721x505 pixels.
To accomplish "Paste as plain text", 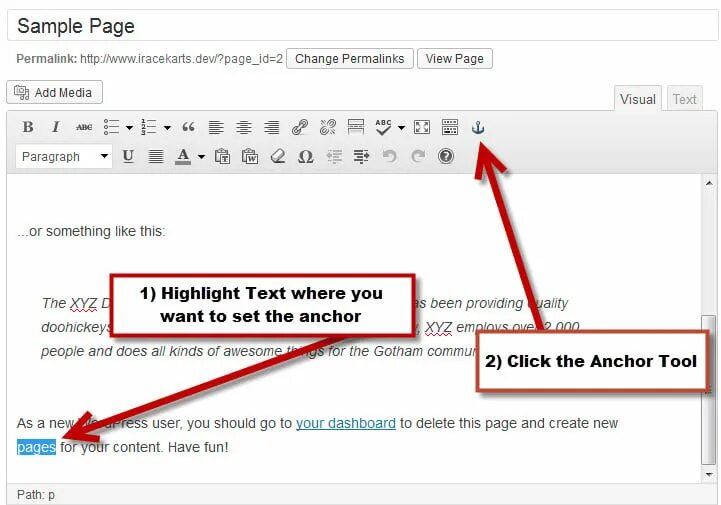I will coord(222,156).
